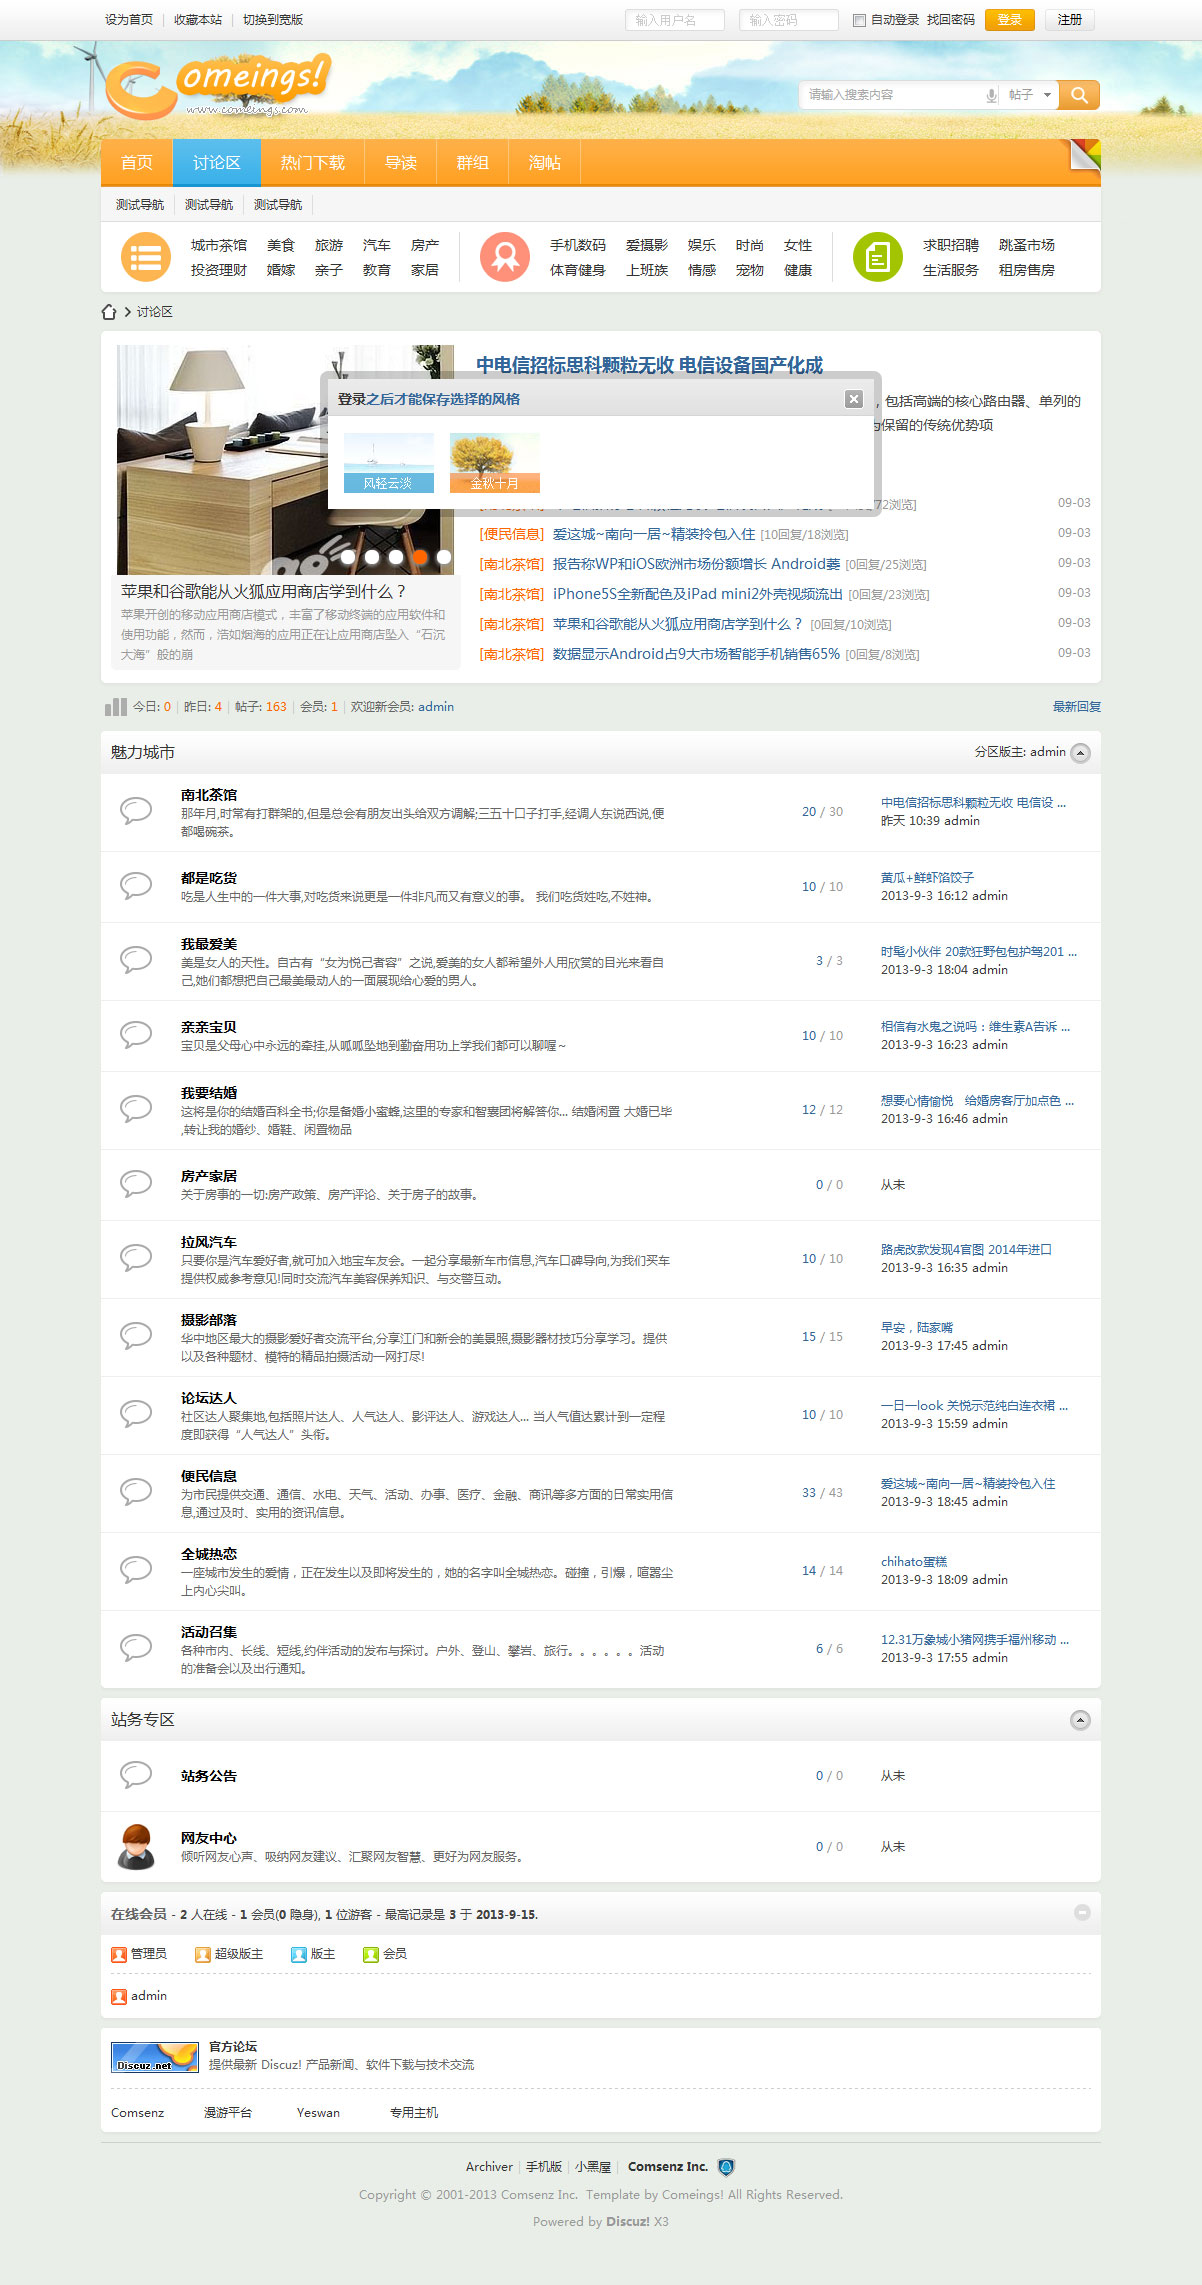The height and width of the screenshot is (2285, 1202).
Task: Click the speech bubble icon for 活动召集
Action: pos(136,1648)
